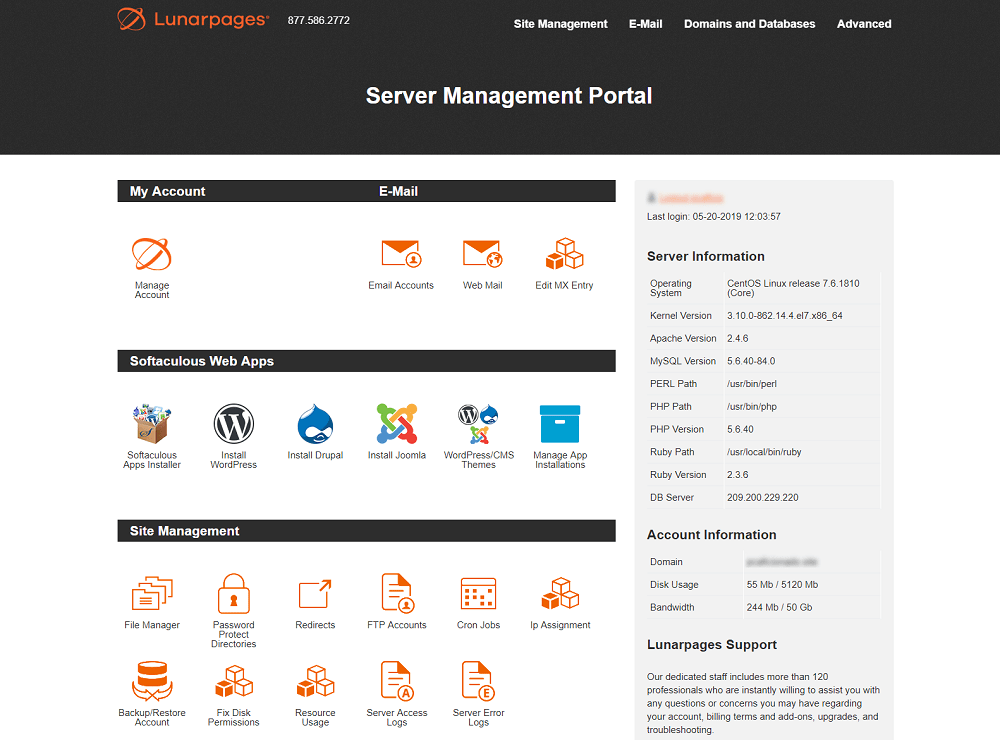Click the Lunarpages Support heading
This screenshot has width=1000, height=740.
(712, 644)
